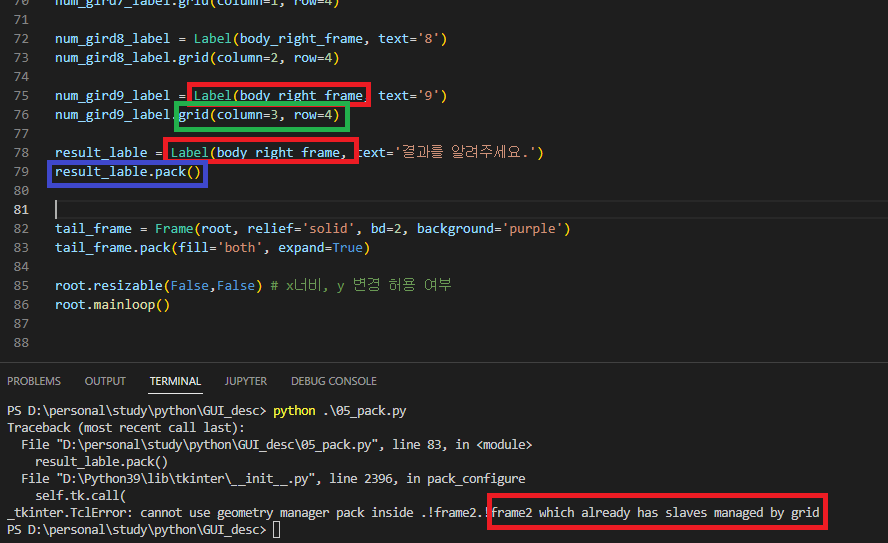Click 'self.tk.call(' in terminal output
This screenshot has width=888, height=543.
[x=80, y=495]
